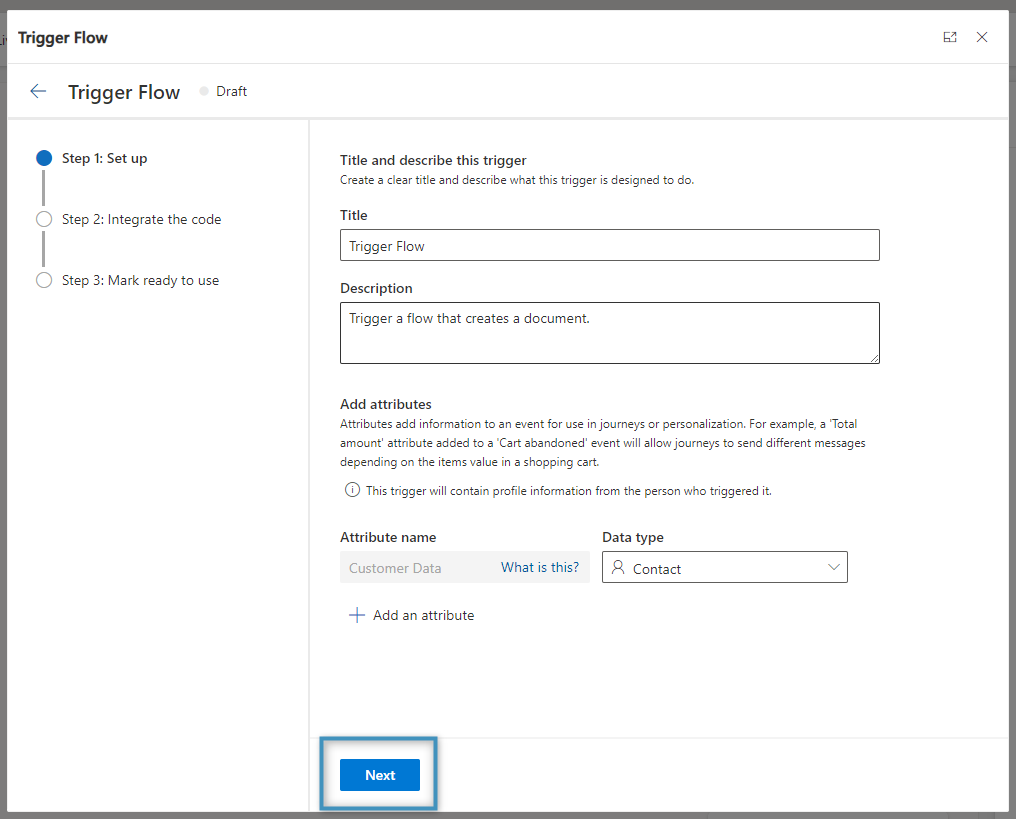This screenshot has width=1016, height=819.
Task: Go to Step 3: Mark ready to use
Action: tap(141, 280)
